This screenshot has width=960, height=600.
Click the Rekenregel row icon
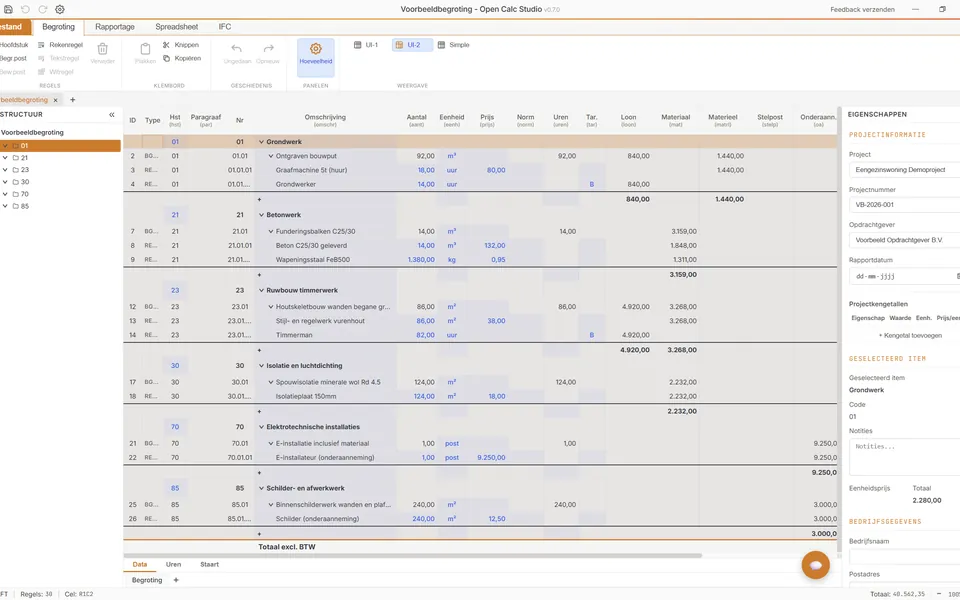[x=41, y=45]
